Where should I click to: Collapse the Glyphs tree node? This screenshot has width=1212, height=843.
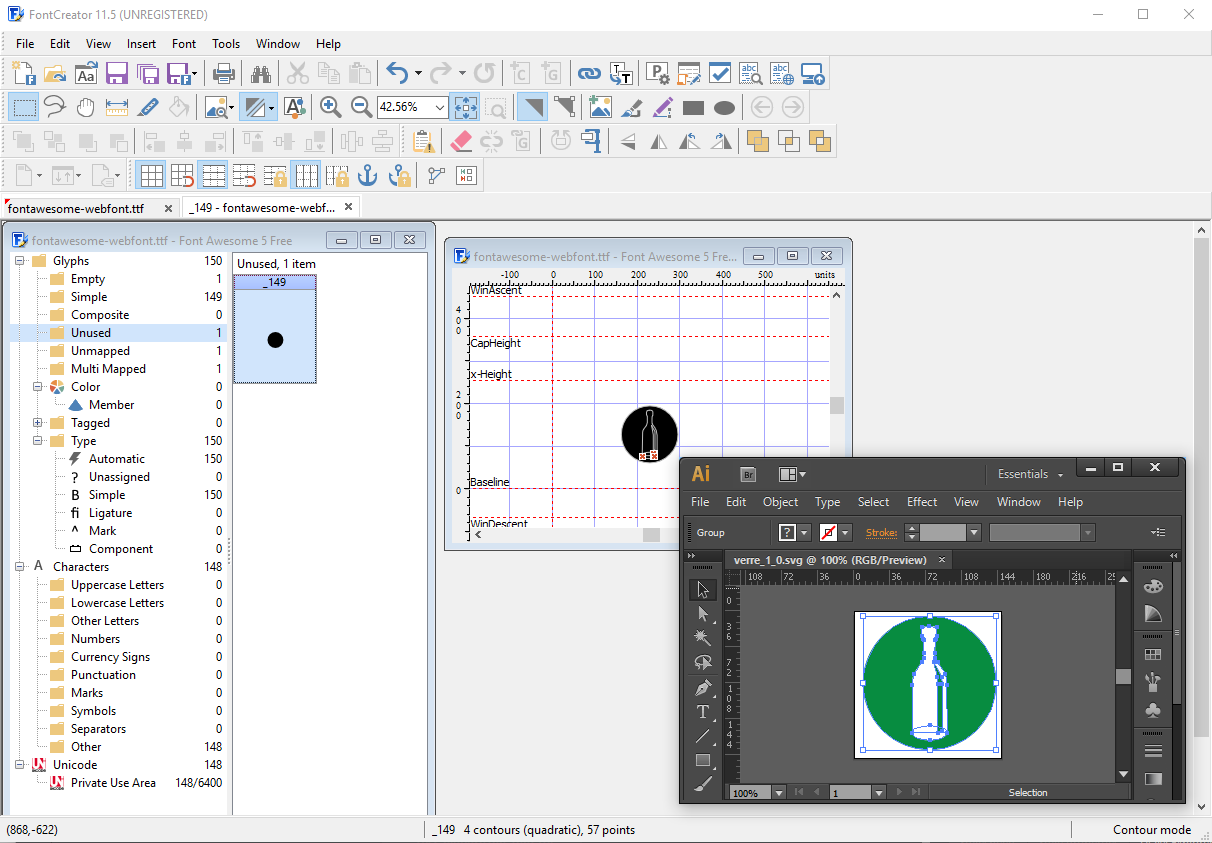pos(20,261)
